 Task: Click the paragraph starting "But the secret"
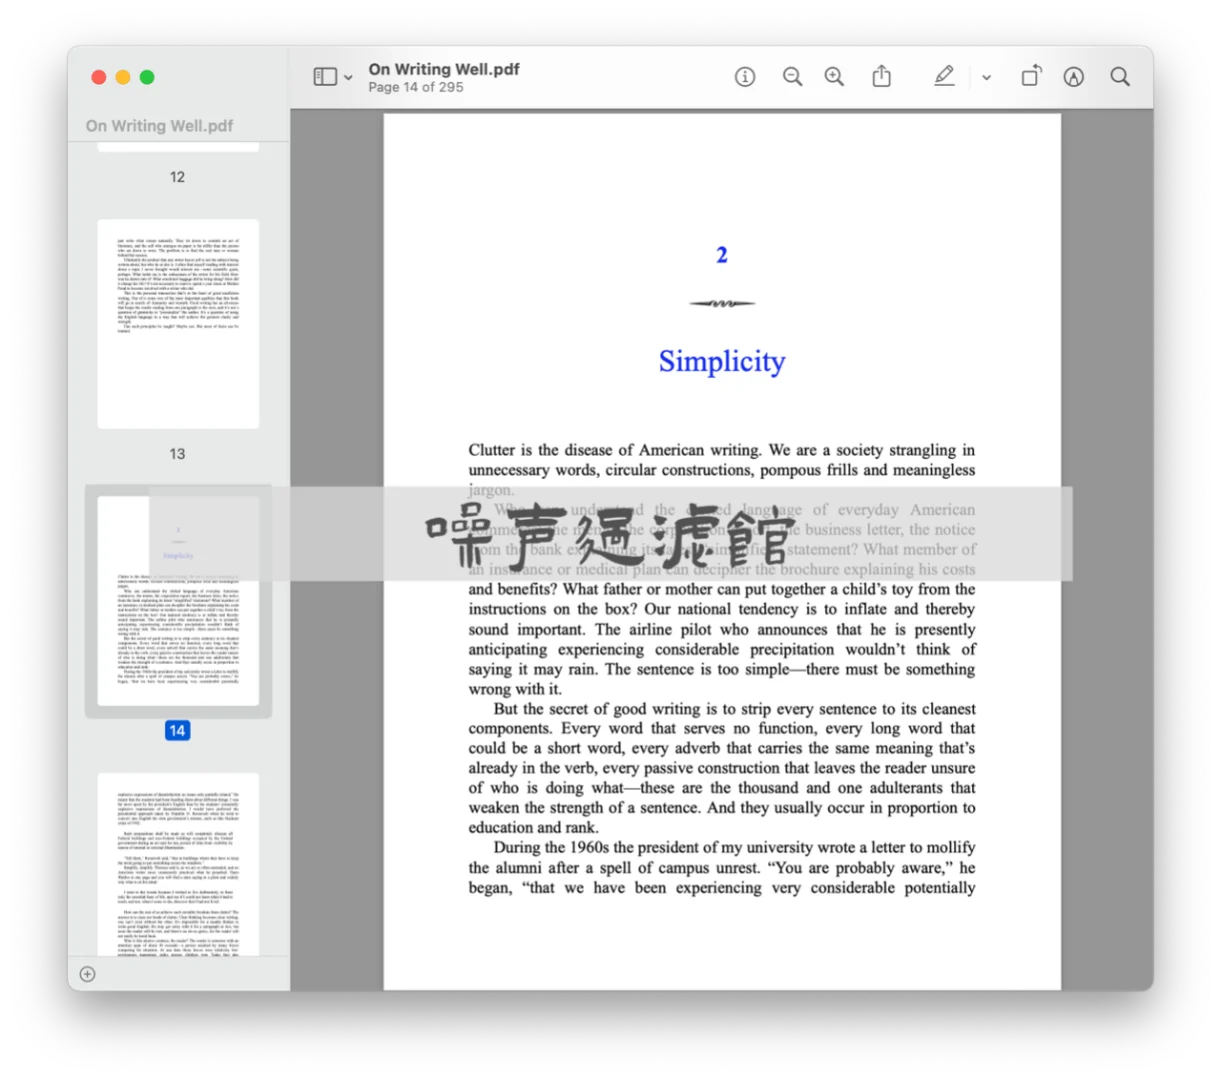coord(722,768)
